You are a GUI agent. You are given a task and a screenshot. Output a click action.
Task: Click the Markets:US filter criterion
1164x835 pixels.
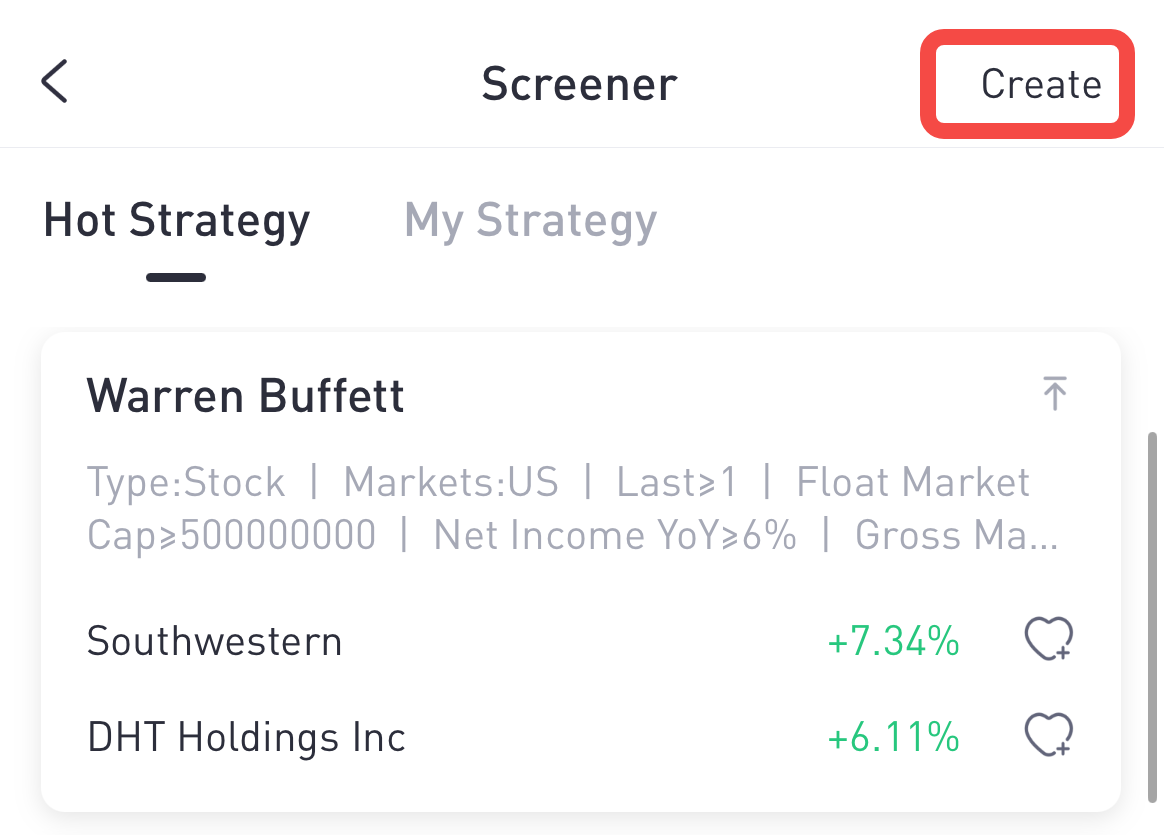[451, 482]
